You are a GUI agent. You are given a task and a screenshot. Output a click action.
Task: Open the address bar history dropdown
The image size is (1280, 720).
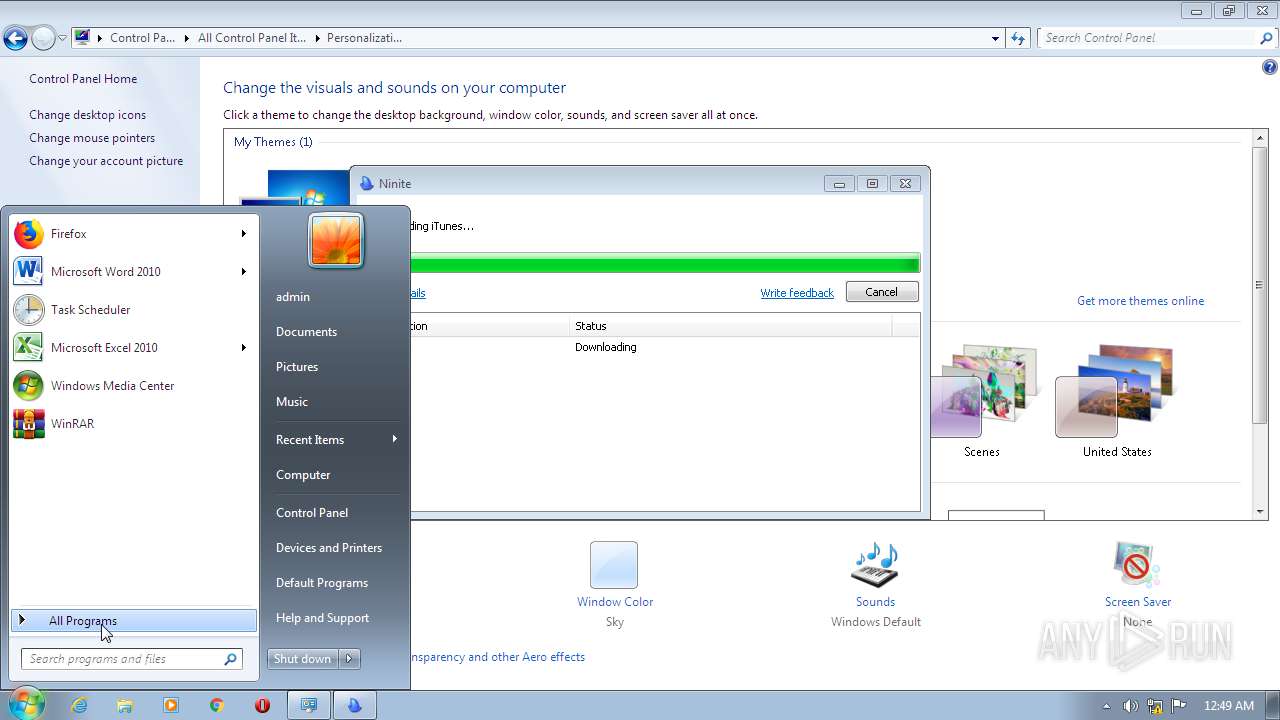[x=995, y=38]
